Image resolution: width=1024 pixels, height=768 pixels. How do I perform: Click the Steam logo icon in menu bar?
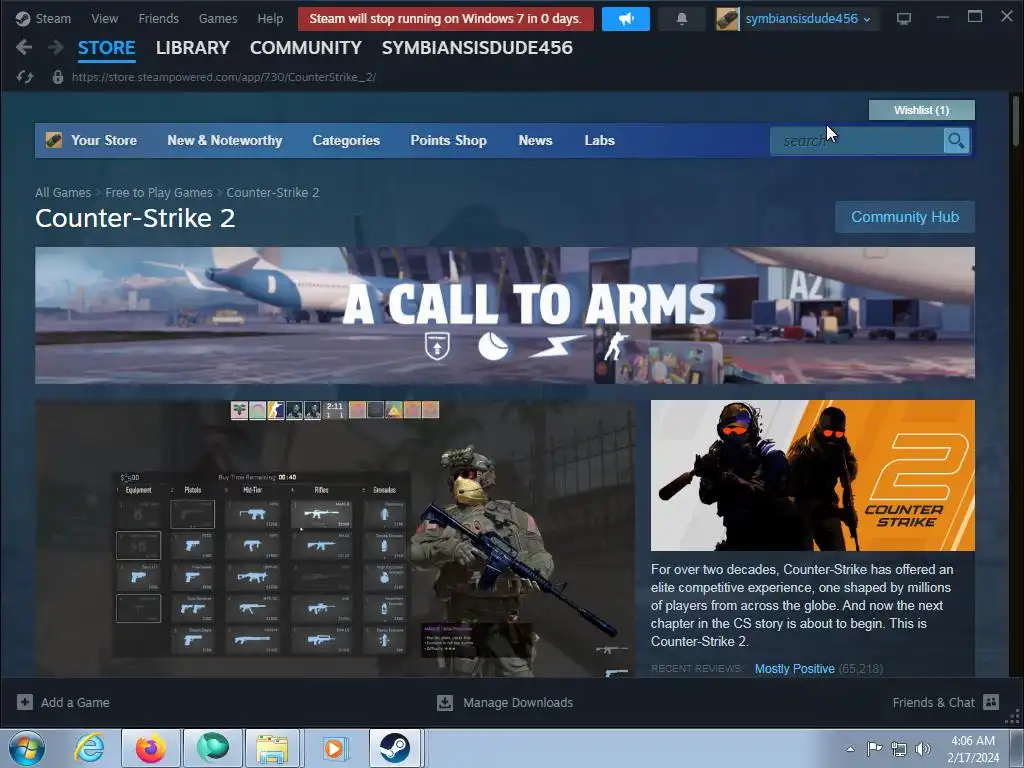23,18
